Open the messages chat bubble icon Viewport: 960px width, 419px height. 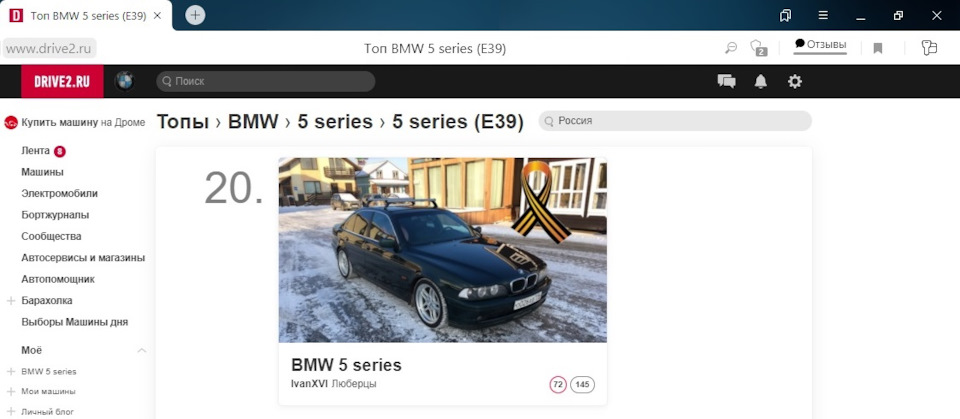pos(726,81)
